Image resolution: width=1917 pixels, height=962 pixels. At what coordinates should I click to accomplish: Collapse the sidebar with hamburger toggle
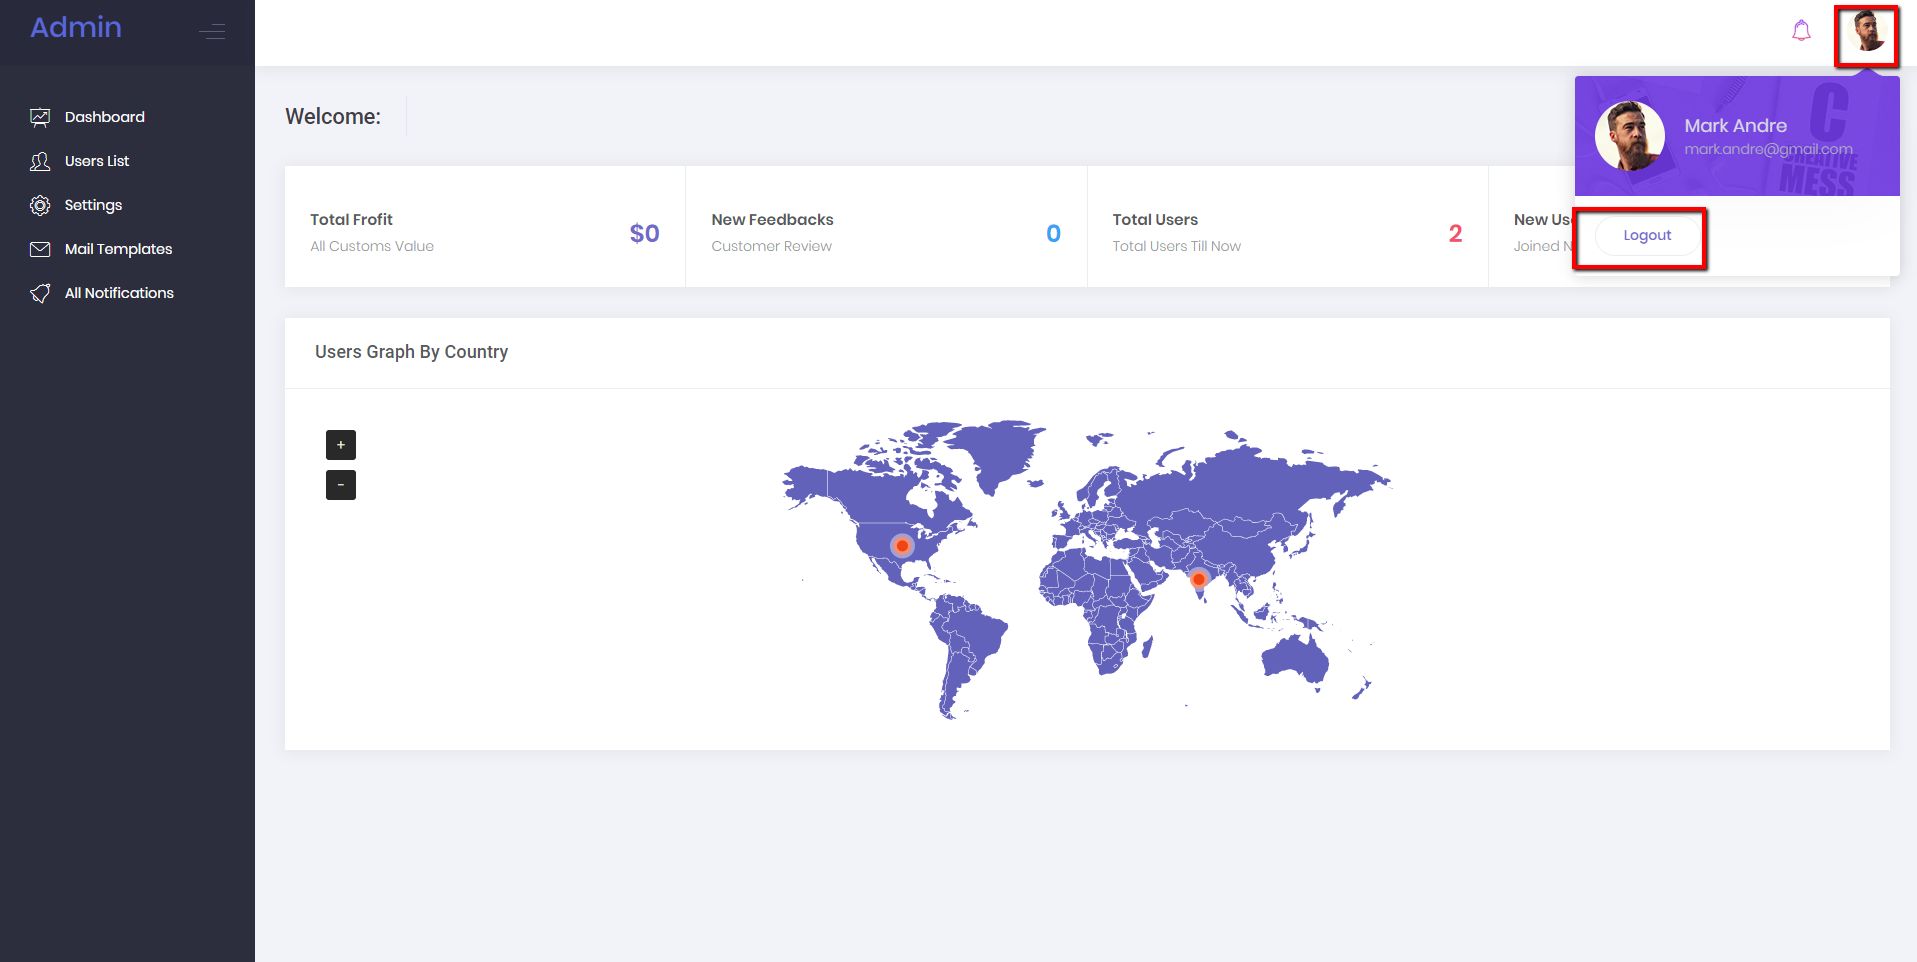pyautogui.click(x=212, y=32)
